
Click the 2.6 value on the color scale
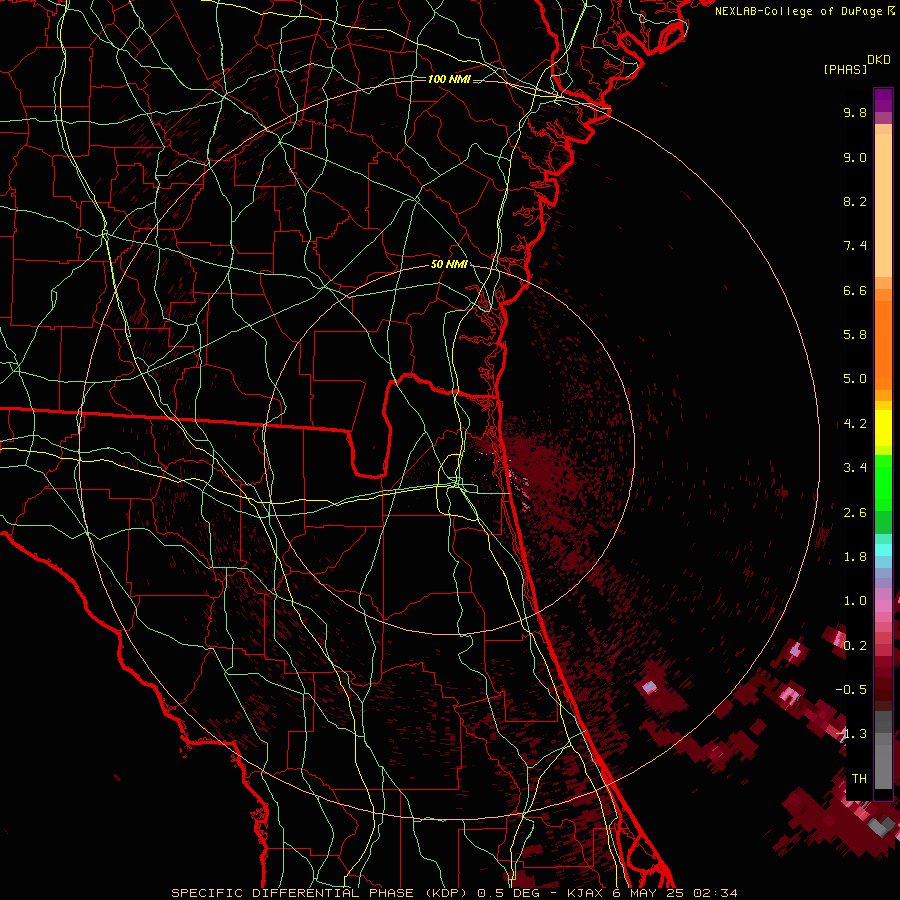(x=855, y=513)
